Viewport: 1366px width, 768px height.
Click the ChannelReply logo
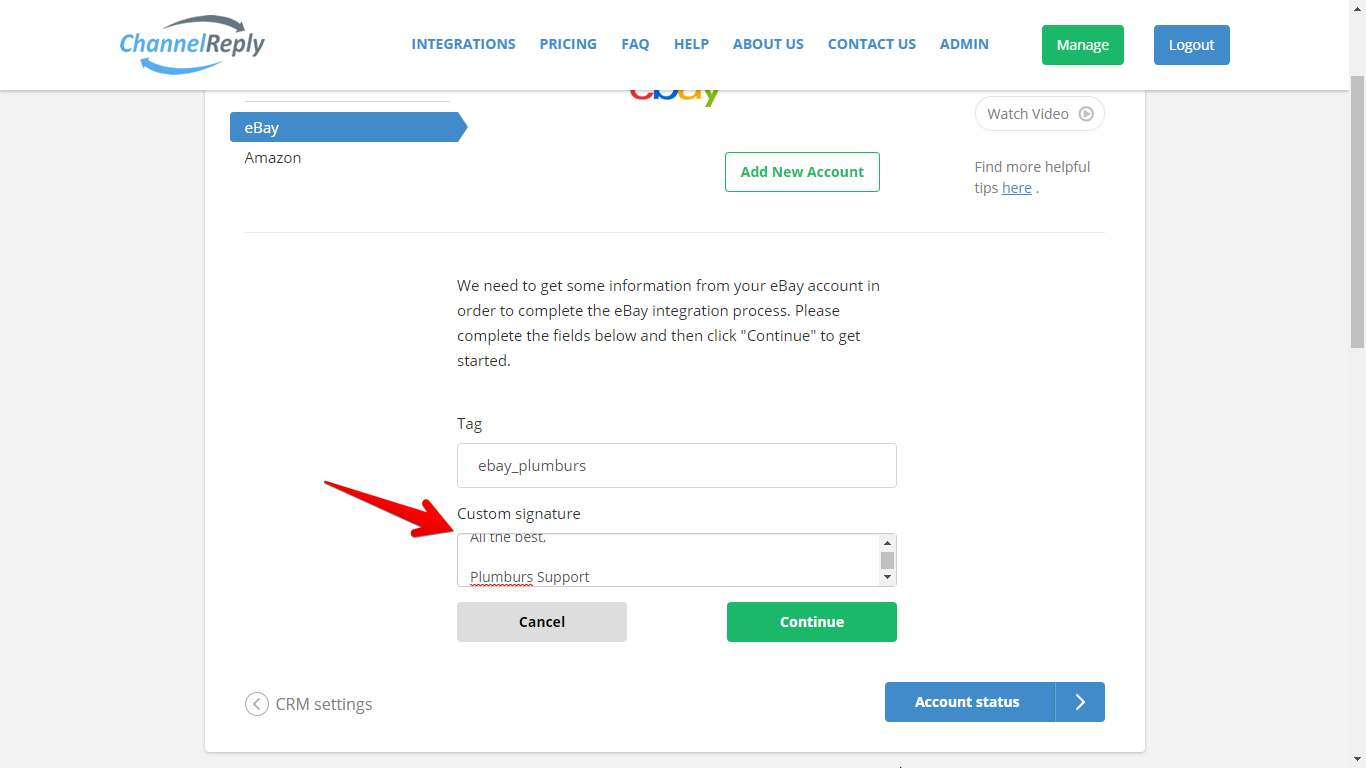click(x=192, y=45)
